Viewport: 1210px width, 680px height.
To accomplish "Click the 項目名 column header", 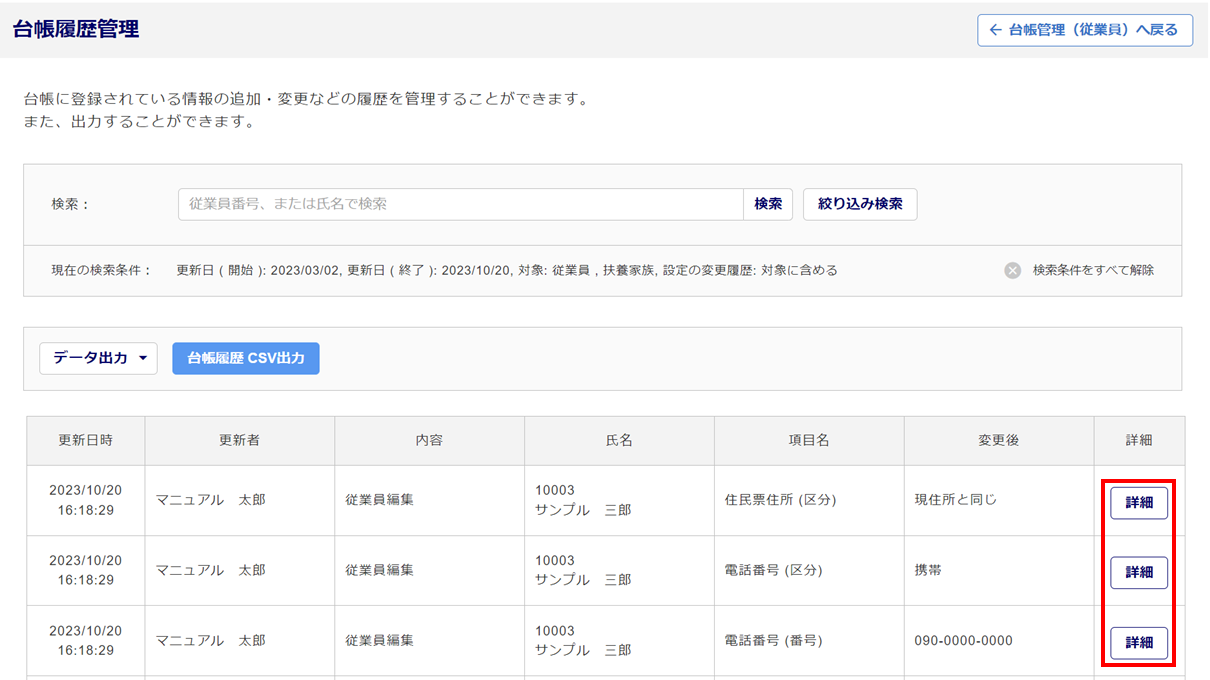I will tap(808, 440).
